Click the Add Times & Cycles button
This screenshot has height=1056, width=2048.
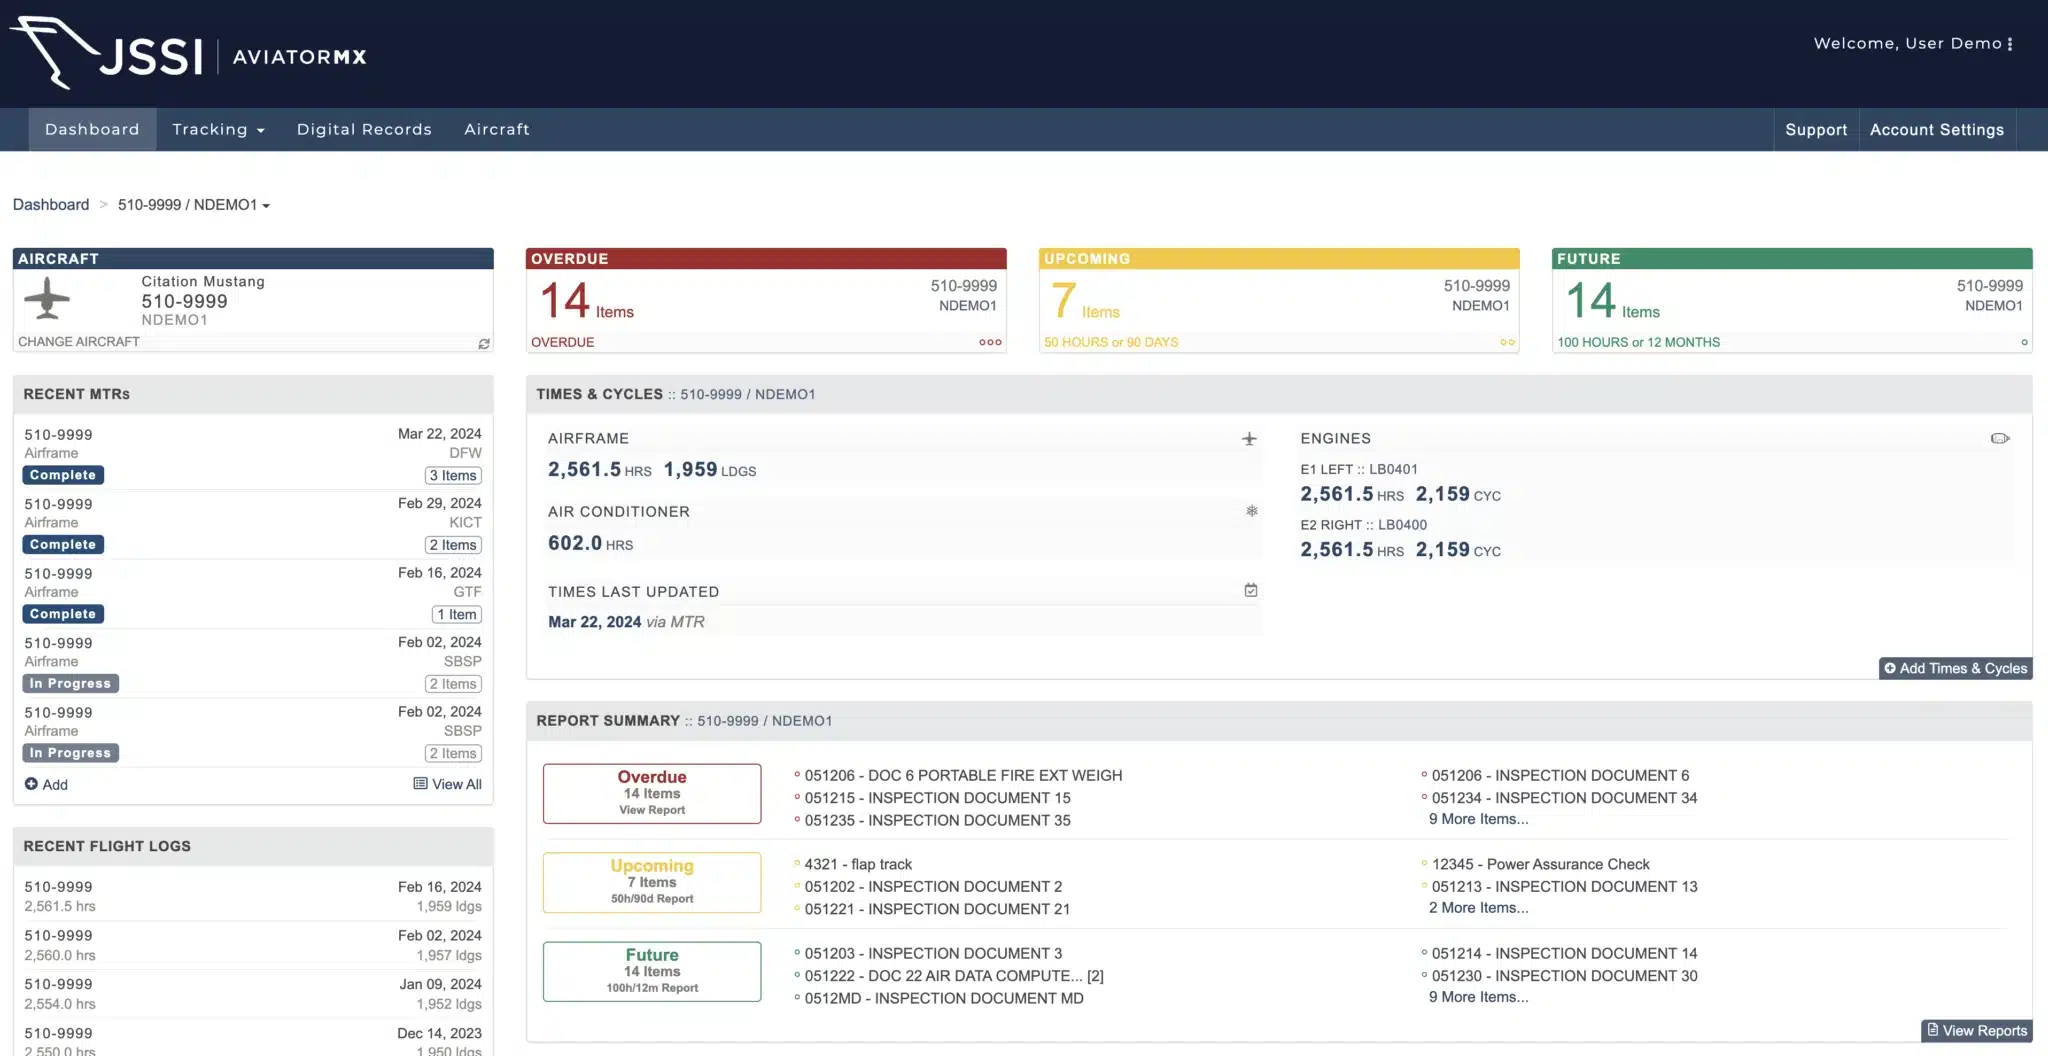(x=1955, y=669)
